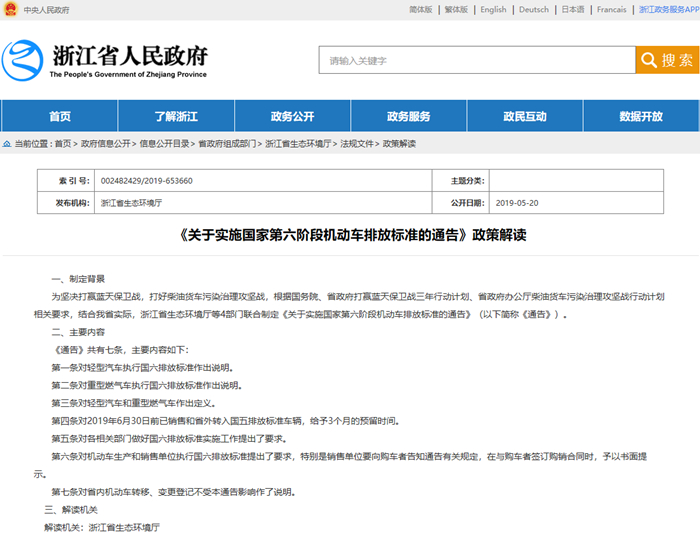Switch language to English
The width and height of the screenshot is (700, 533).
pos(493,10)
